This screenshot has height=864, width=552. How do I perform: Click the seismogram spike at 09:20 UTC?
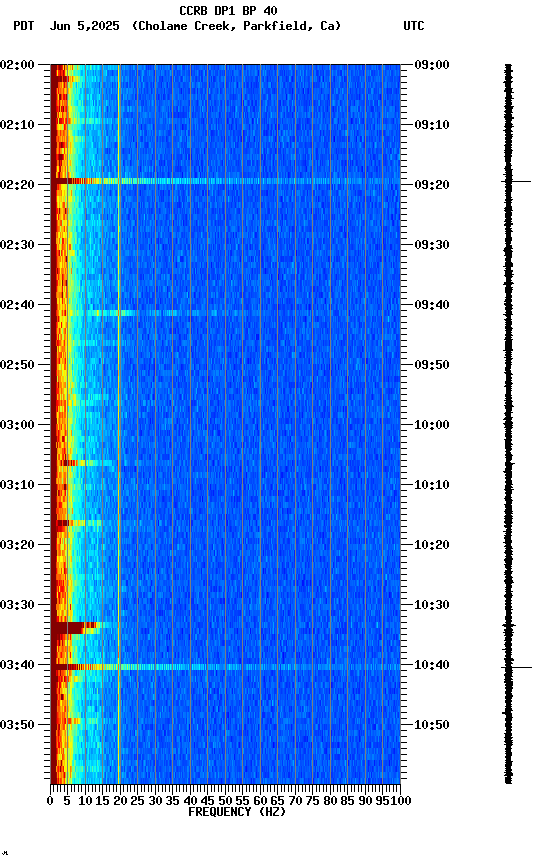click(516, 181)
